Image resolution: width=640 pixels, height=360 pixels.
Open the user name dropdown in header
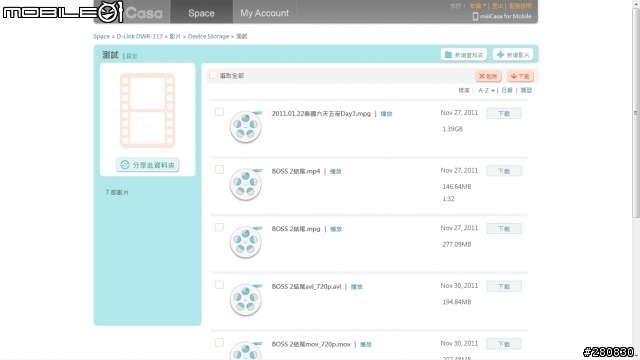pos(478,6)
